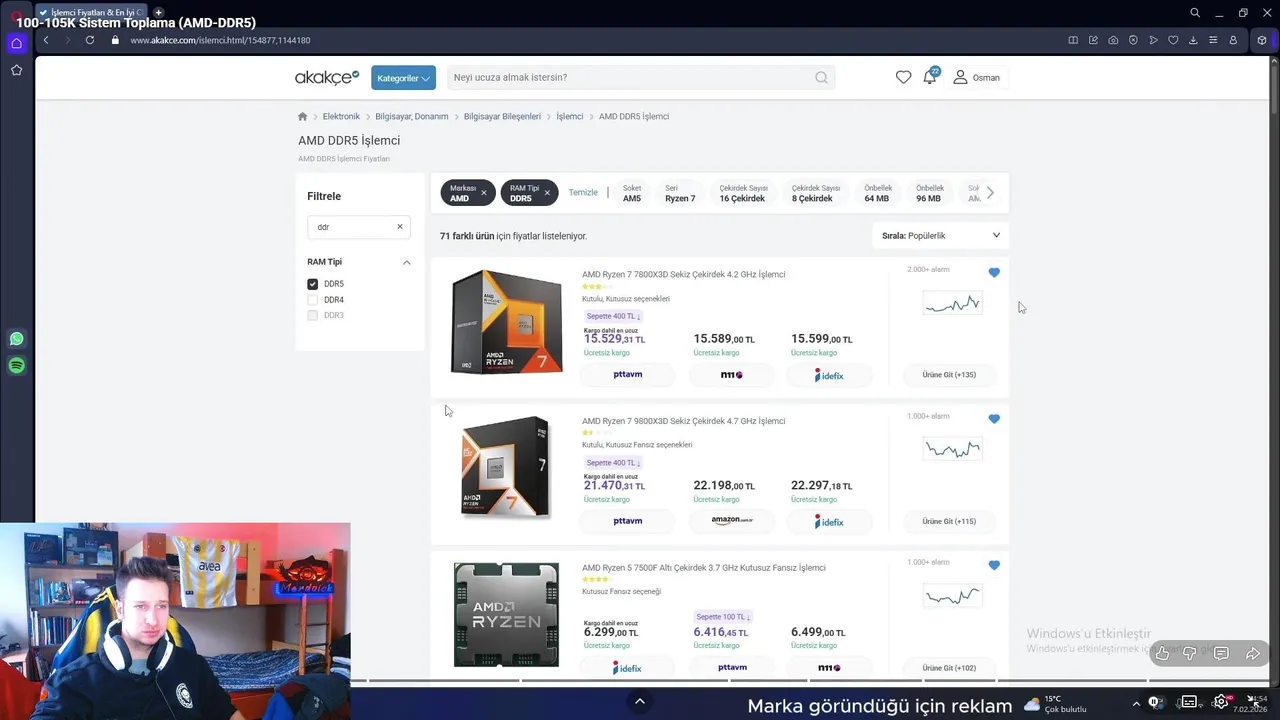Go to home via breadcrumb house icon

coord(303,116)
